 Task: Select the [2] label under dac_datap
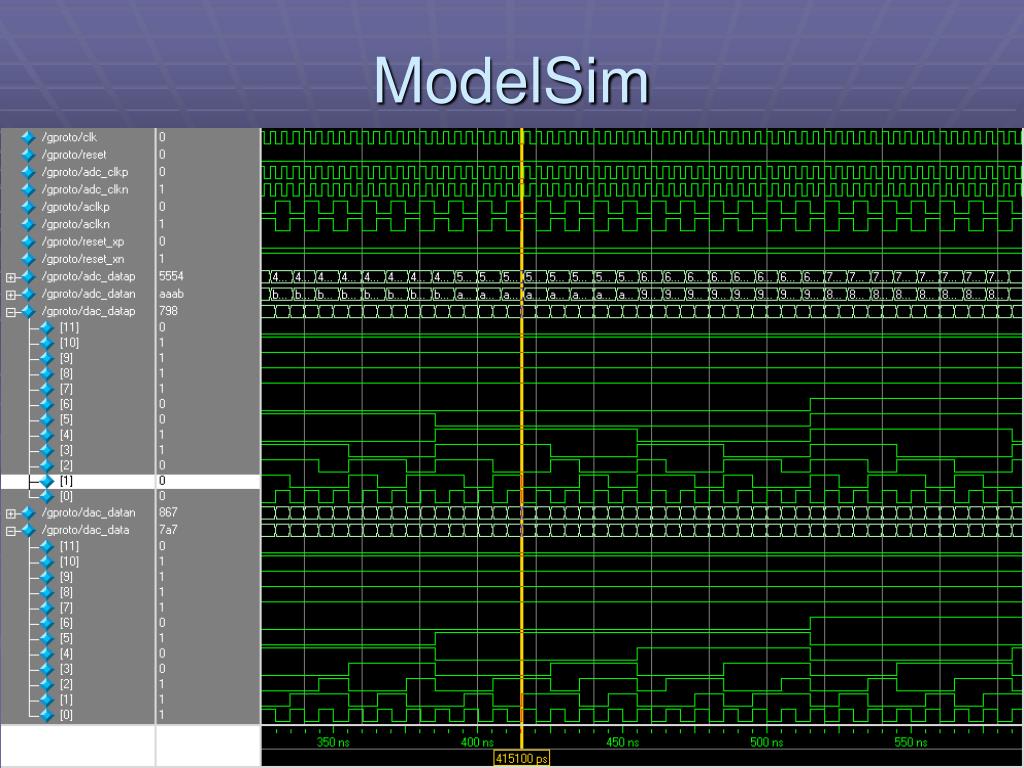pyautogui.click(x=66, y=466)
